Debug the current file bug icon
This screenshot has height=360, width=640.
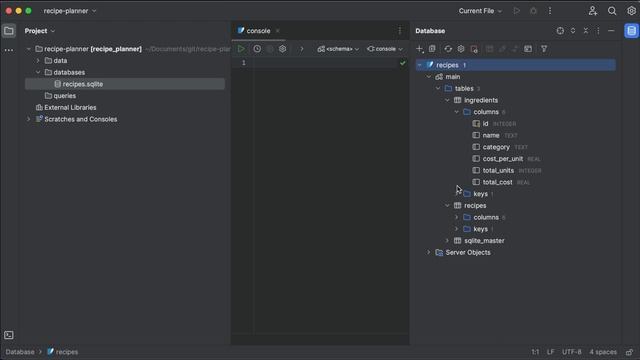coord(533,11)
